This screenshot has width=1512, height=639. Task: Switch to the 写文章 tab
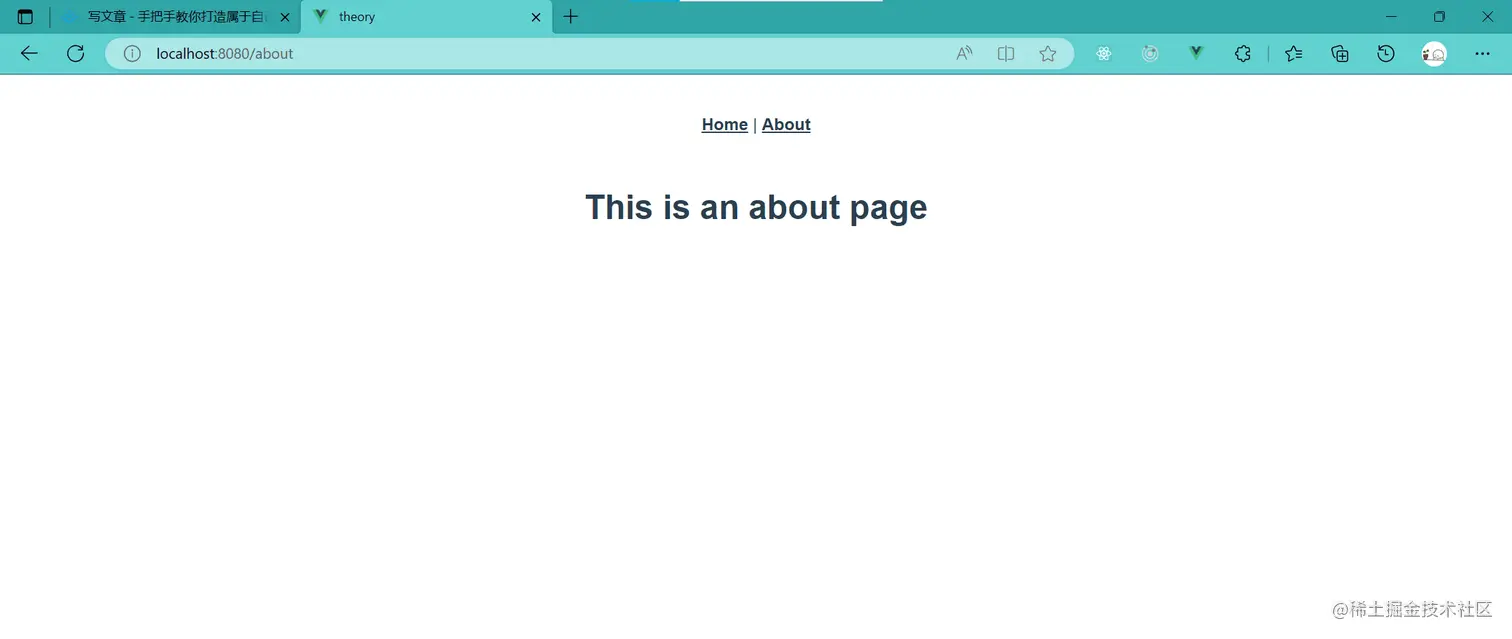pos(170,16)
